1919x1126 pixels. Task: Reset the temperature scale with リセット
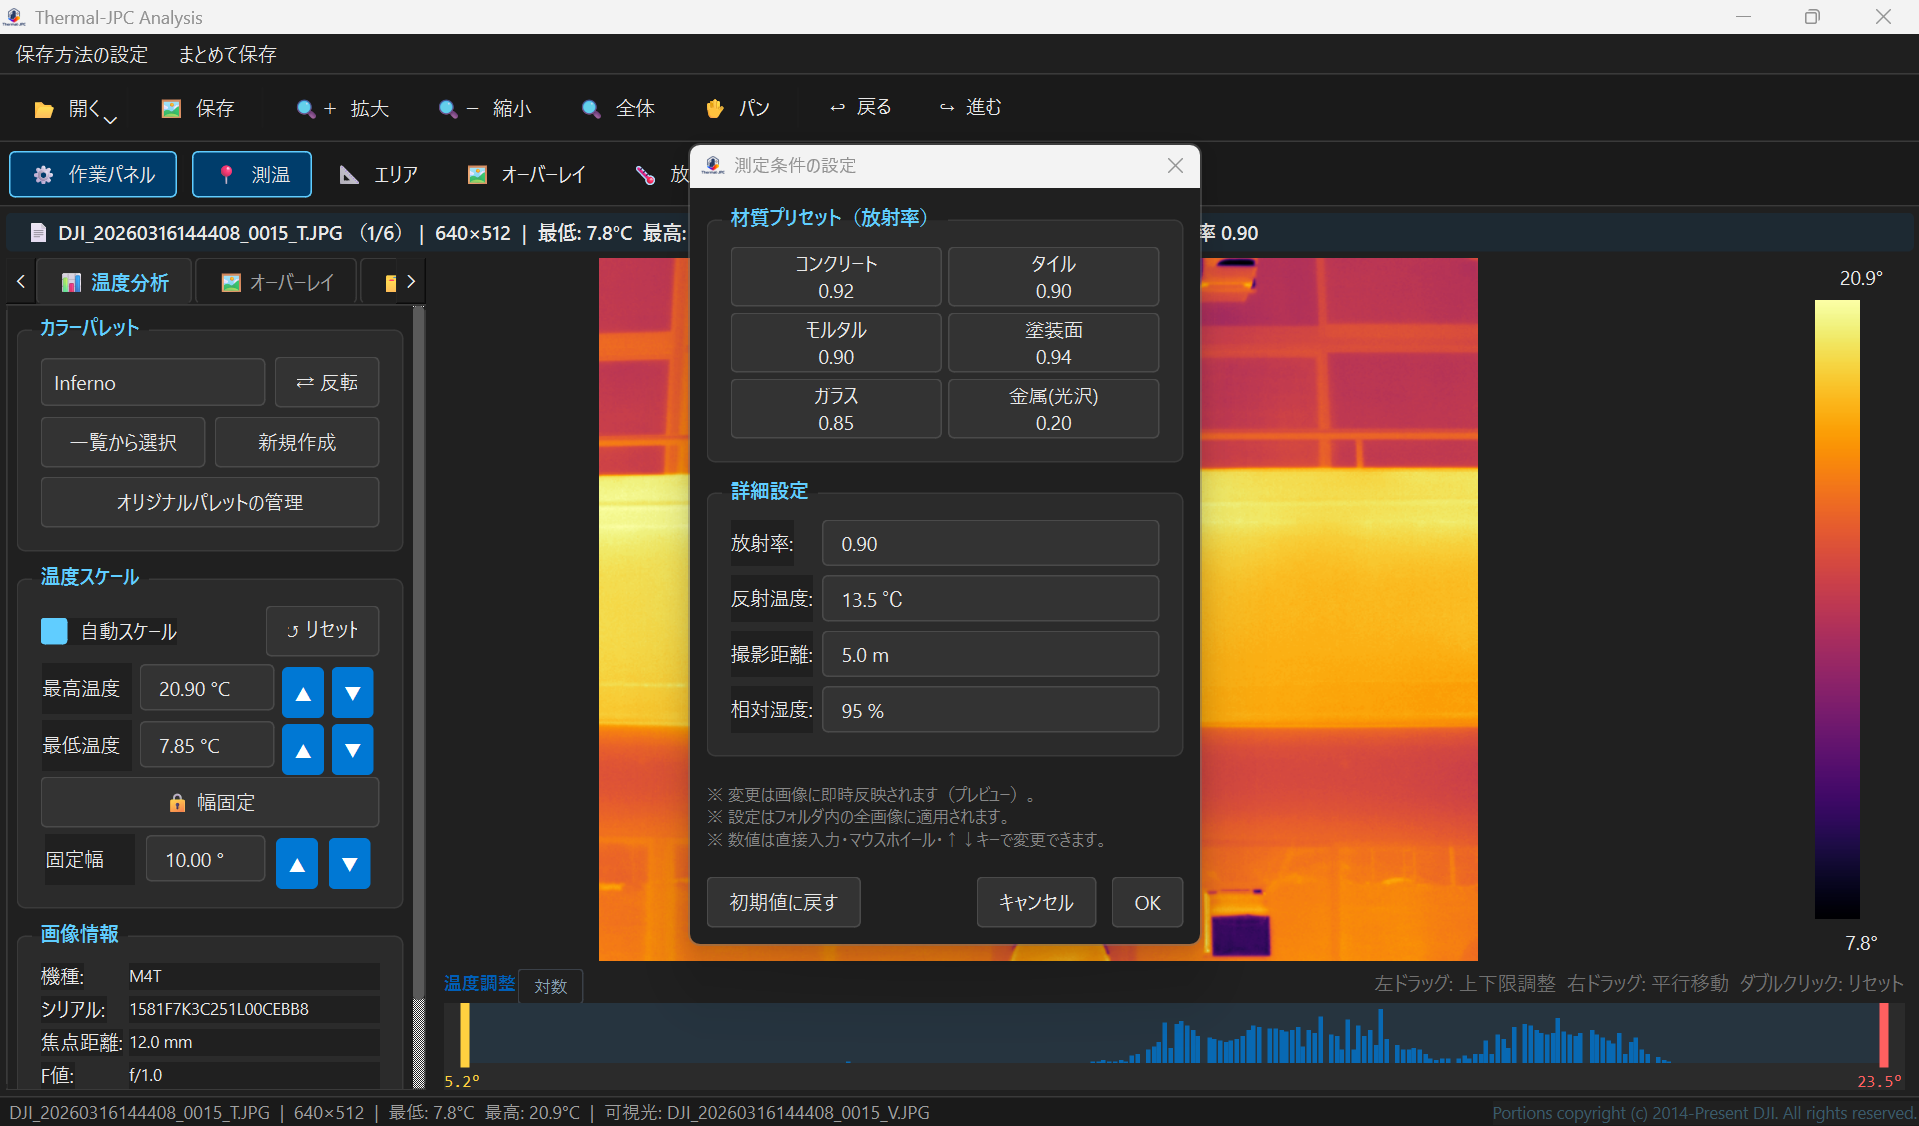322,630
